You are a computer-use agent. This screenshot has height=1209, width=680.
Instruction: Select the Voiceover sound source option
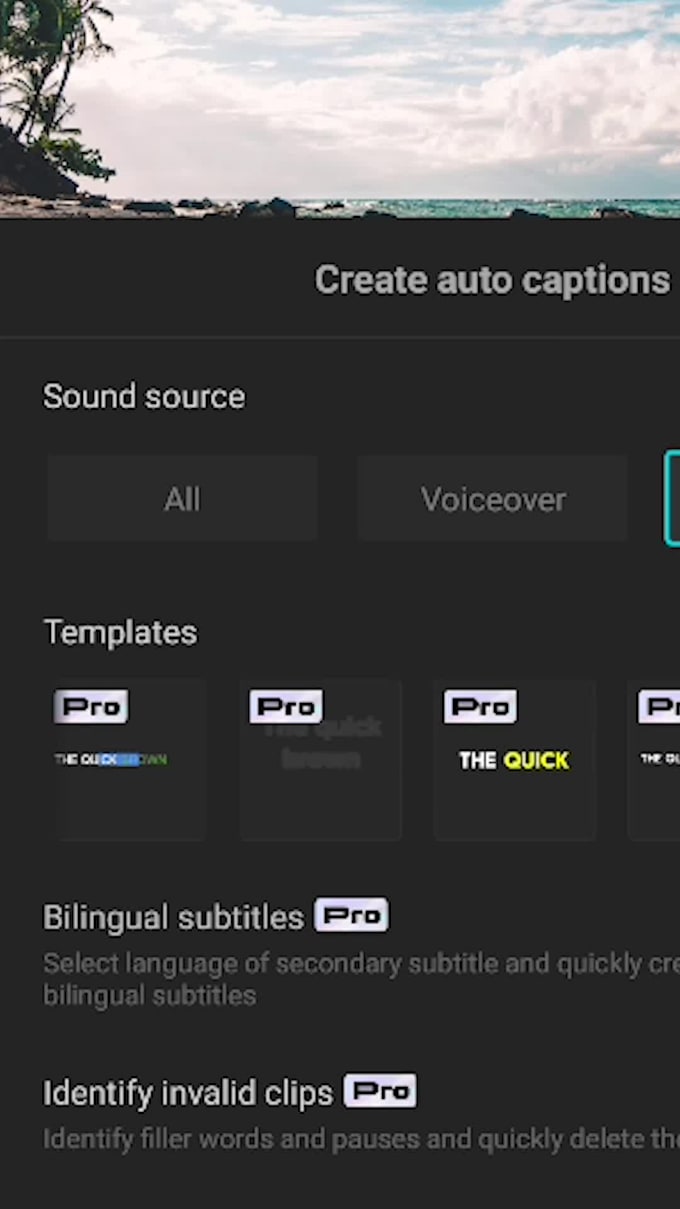click(x=493, y=499)
